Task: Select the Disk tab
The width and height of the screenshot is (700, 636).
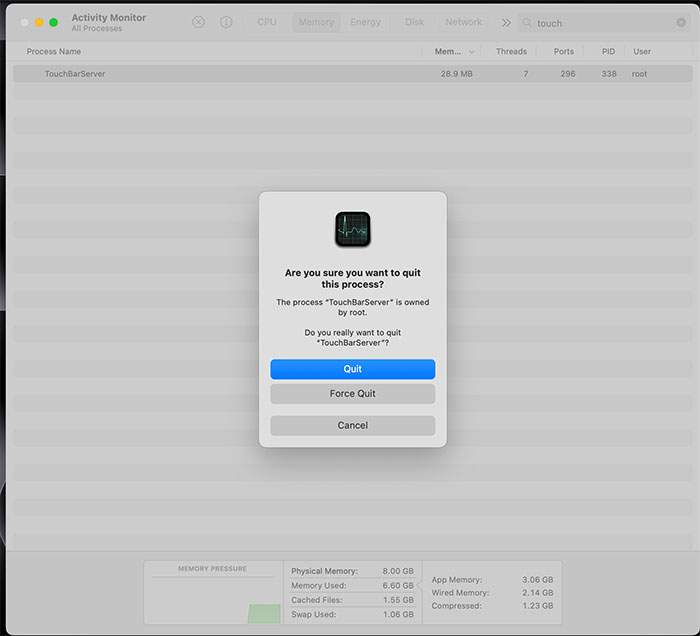Action: 414,22
